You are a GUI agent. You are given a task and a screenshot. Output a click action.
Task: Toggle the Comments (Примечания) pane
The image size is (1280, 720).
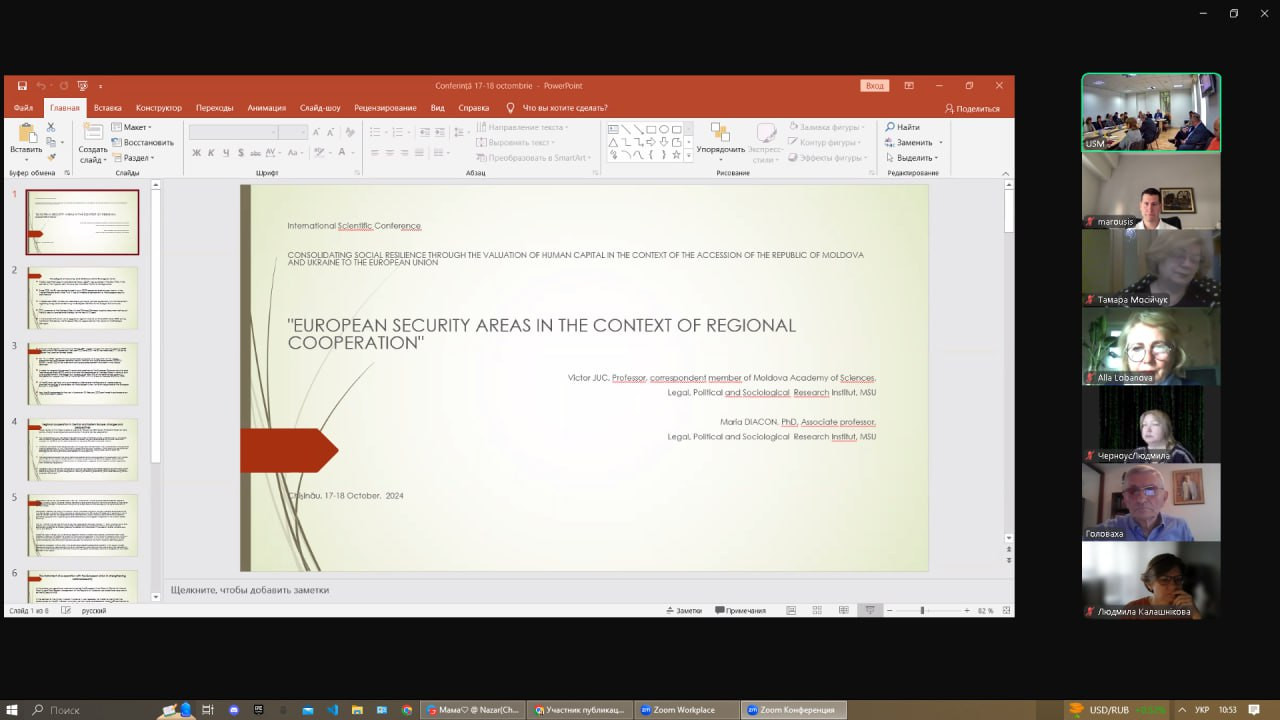coord(740,610)
